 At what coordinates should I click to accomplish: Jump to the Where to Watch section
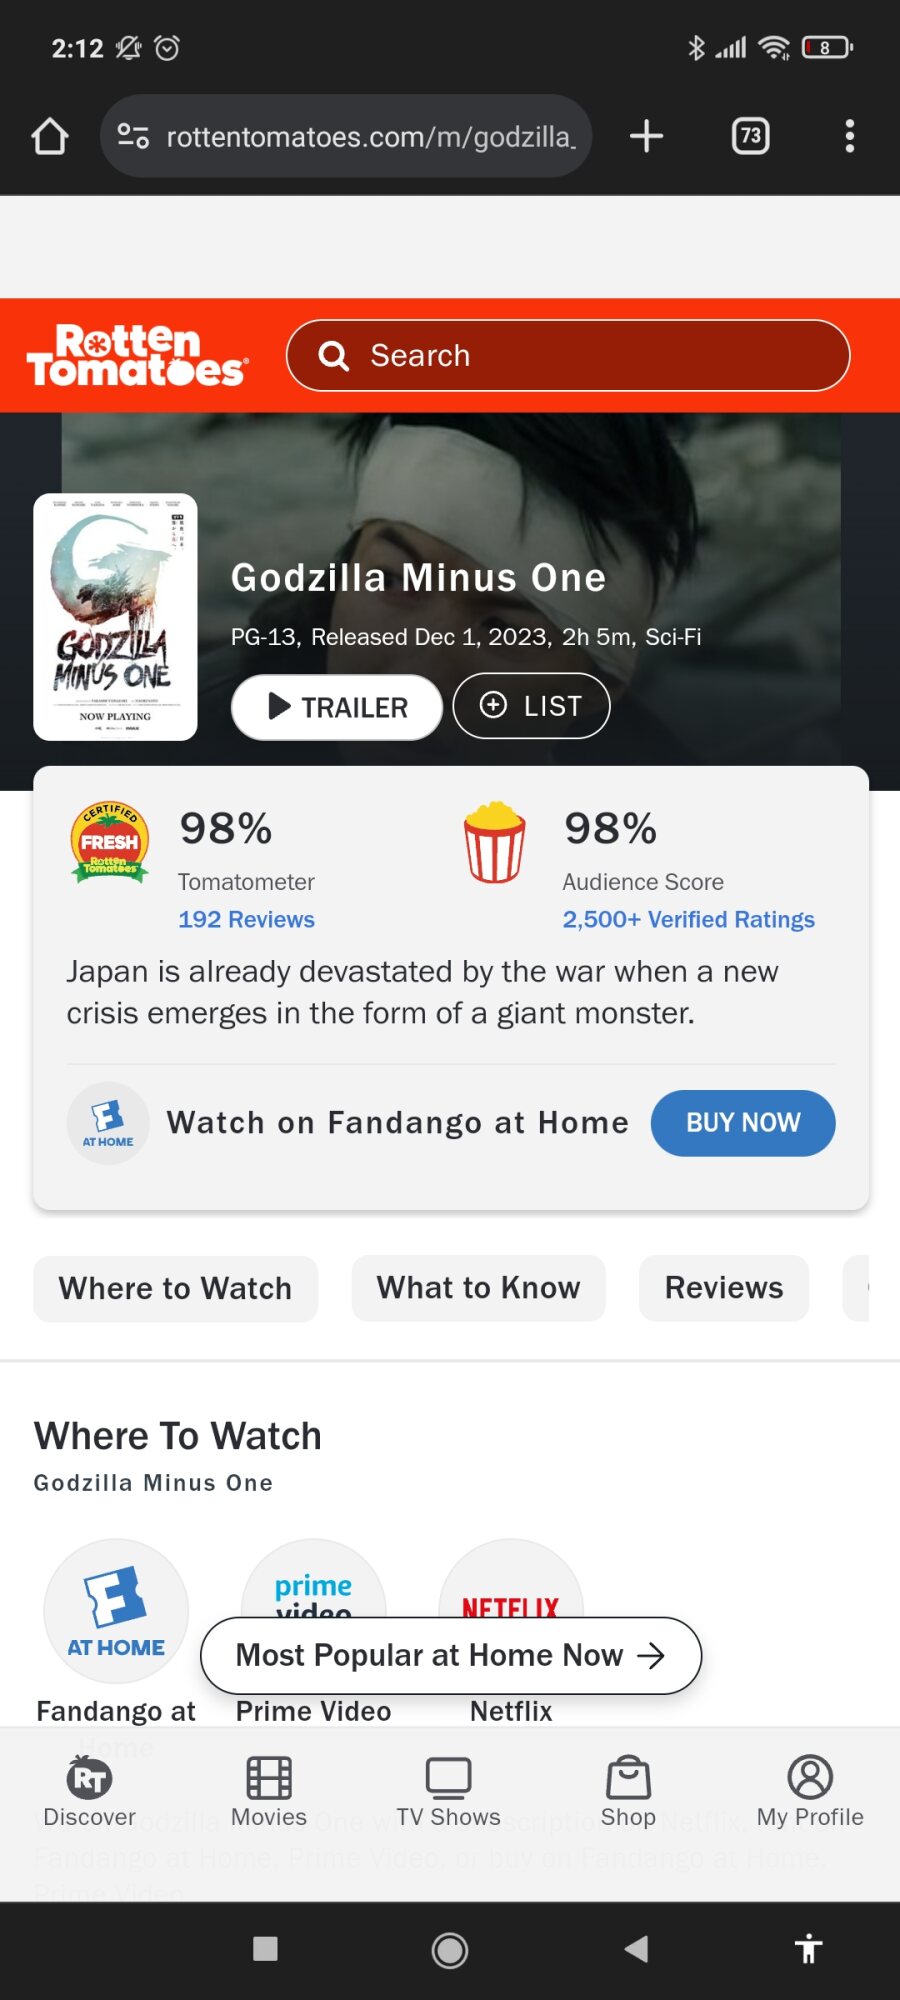pos(175,1288)
